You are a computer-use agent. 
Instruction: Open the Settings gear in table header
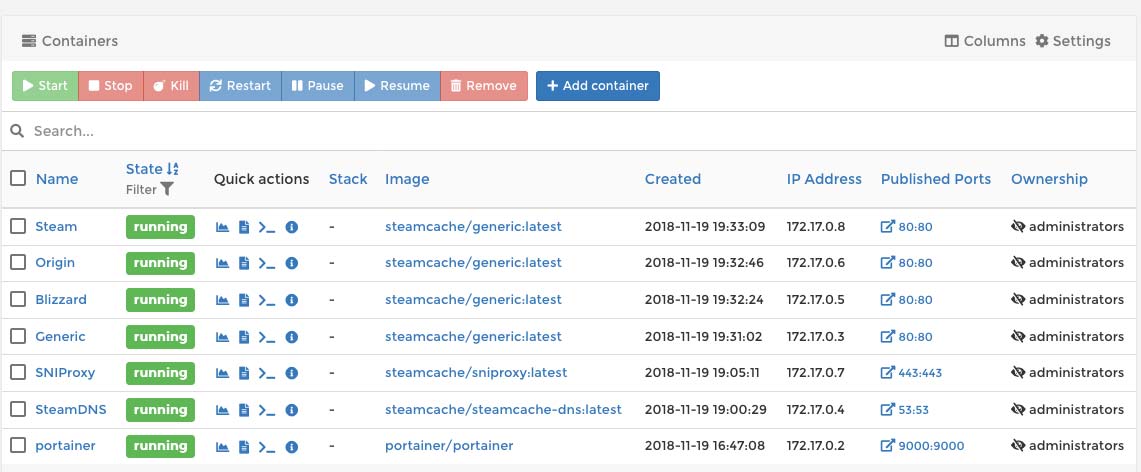1073,41
